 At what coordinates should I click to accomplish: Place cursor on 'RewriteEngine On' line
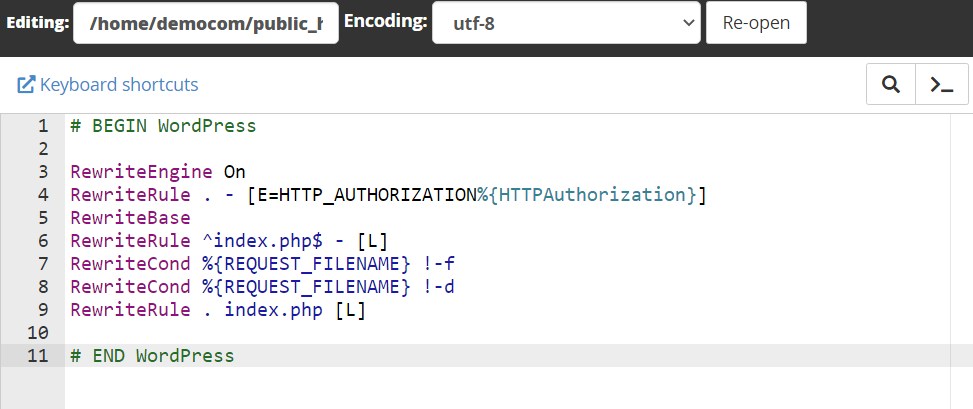(158, 172)
